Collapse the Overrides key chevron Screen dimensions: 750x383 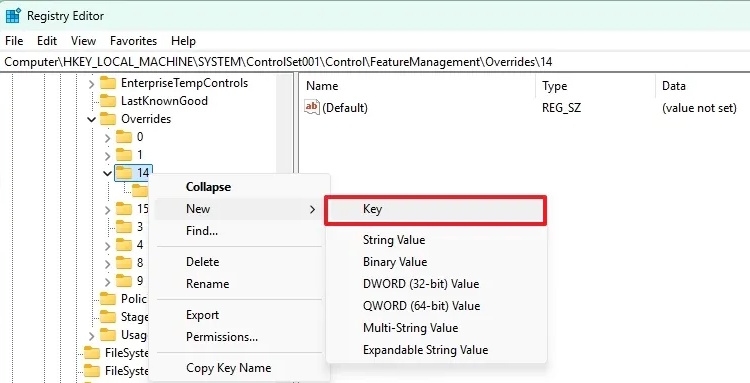pos(91,119)
